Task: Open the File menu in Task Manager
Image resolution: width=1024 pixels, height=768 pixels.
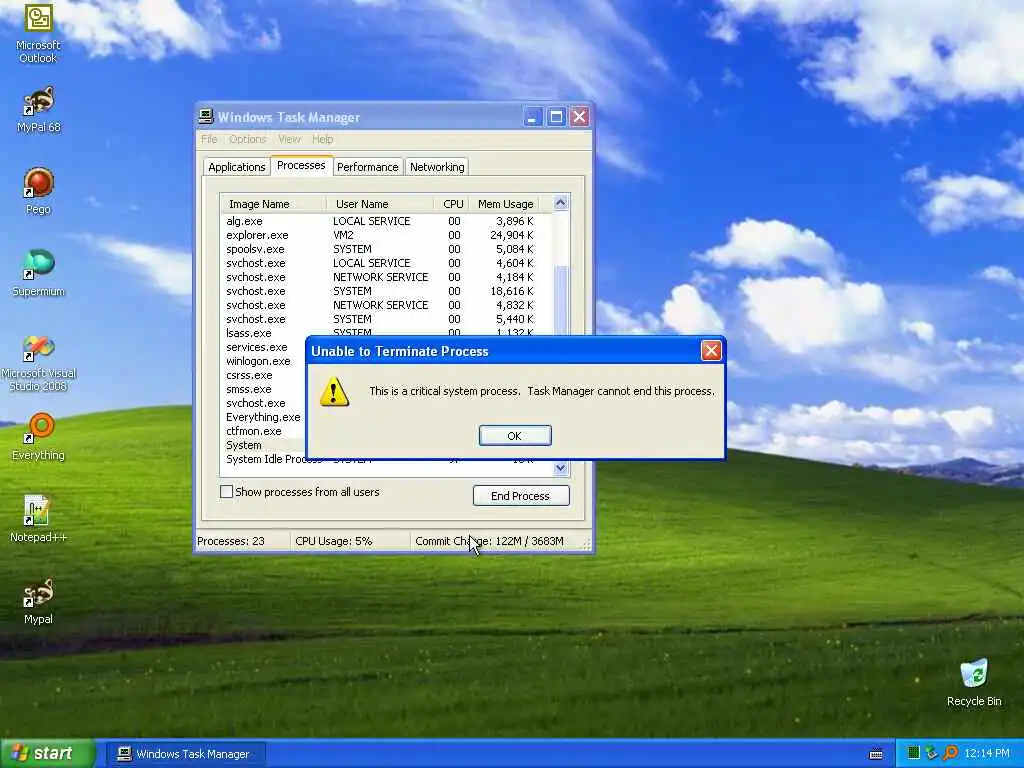Action: [x=209, y=139]
